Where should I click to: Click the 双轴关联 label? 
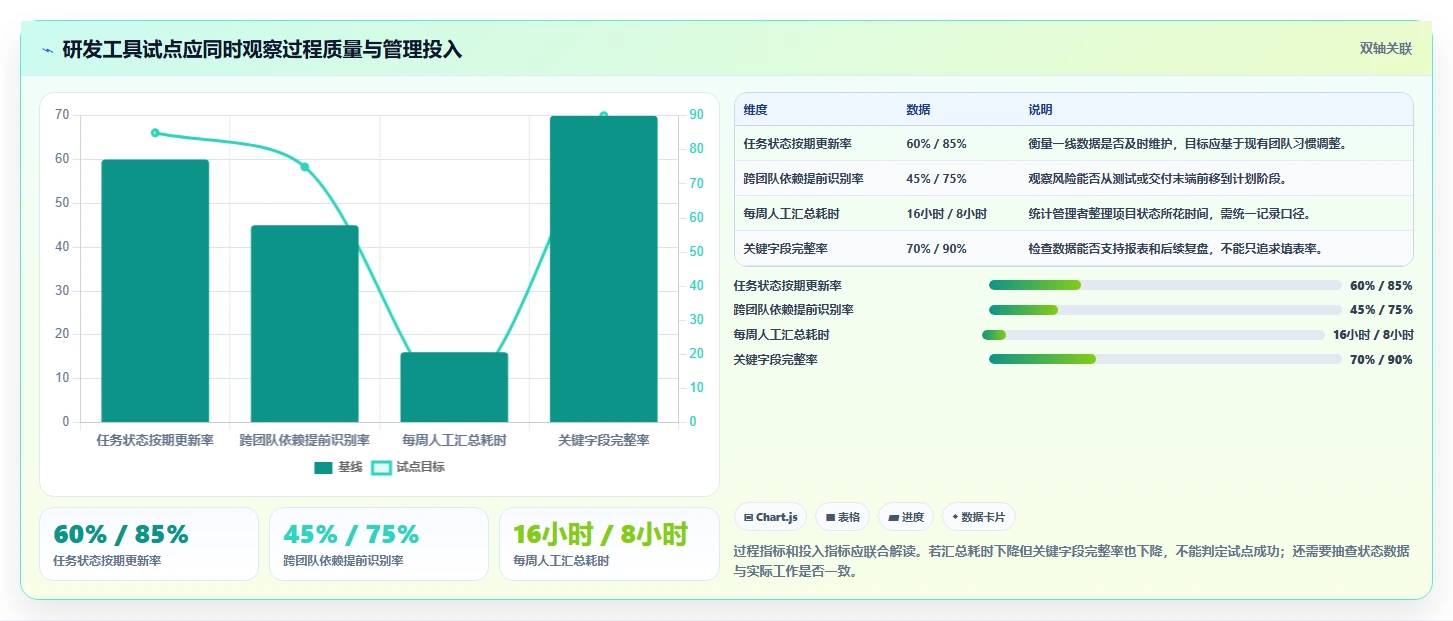coord(1385,49)
